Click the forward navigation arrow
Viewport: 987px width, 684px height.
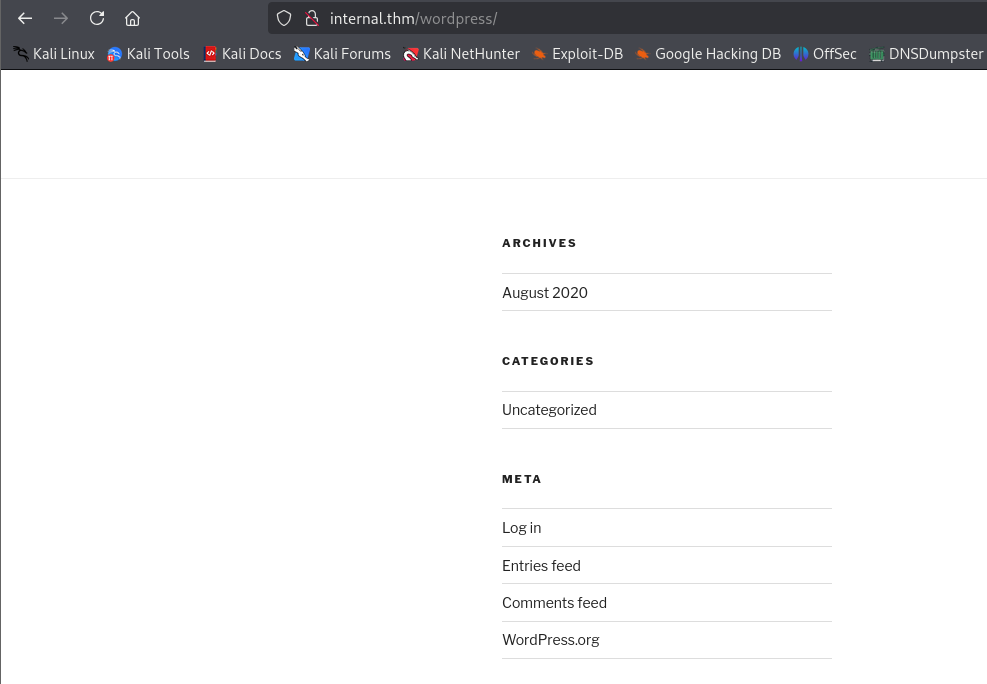click(61, 18)
